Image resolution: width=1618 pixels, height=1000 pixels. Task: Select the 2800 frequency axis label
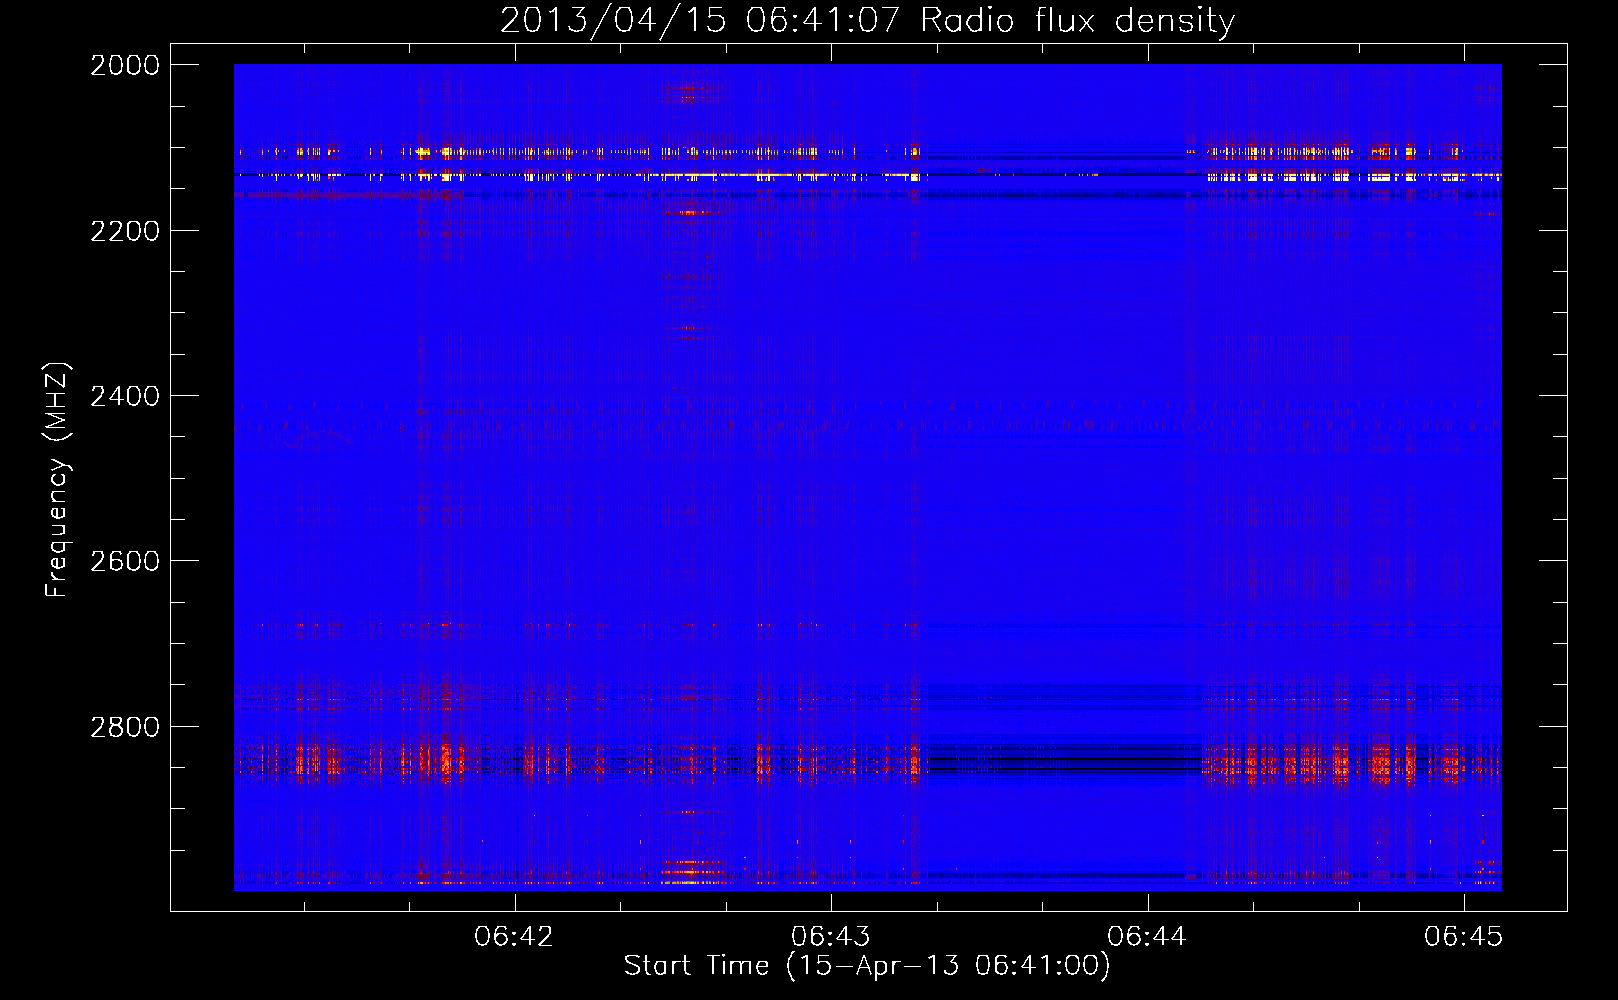(x=125, y=726)
